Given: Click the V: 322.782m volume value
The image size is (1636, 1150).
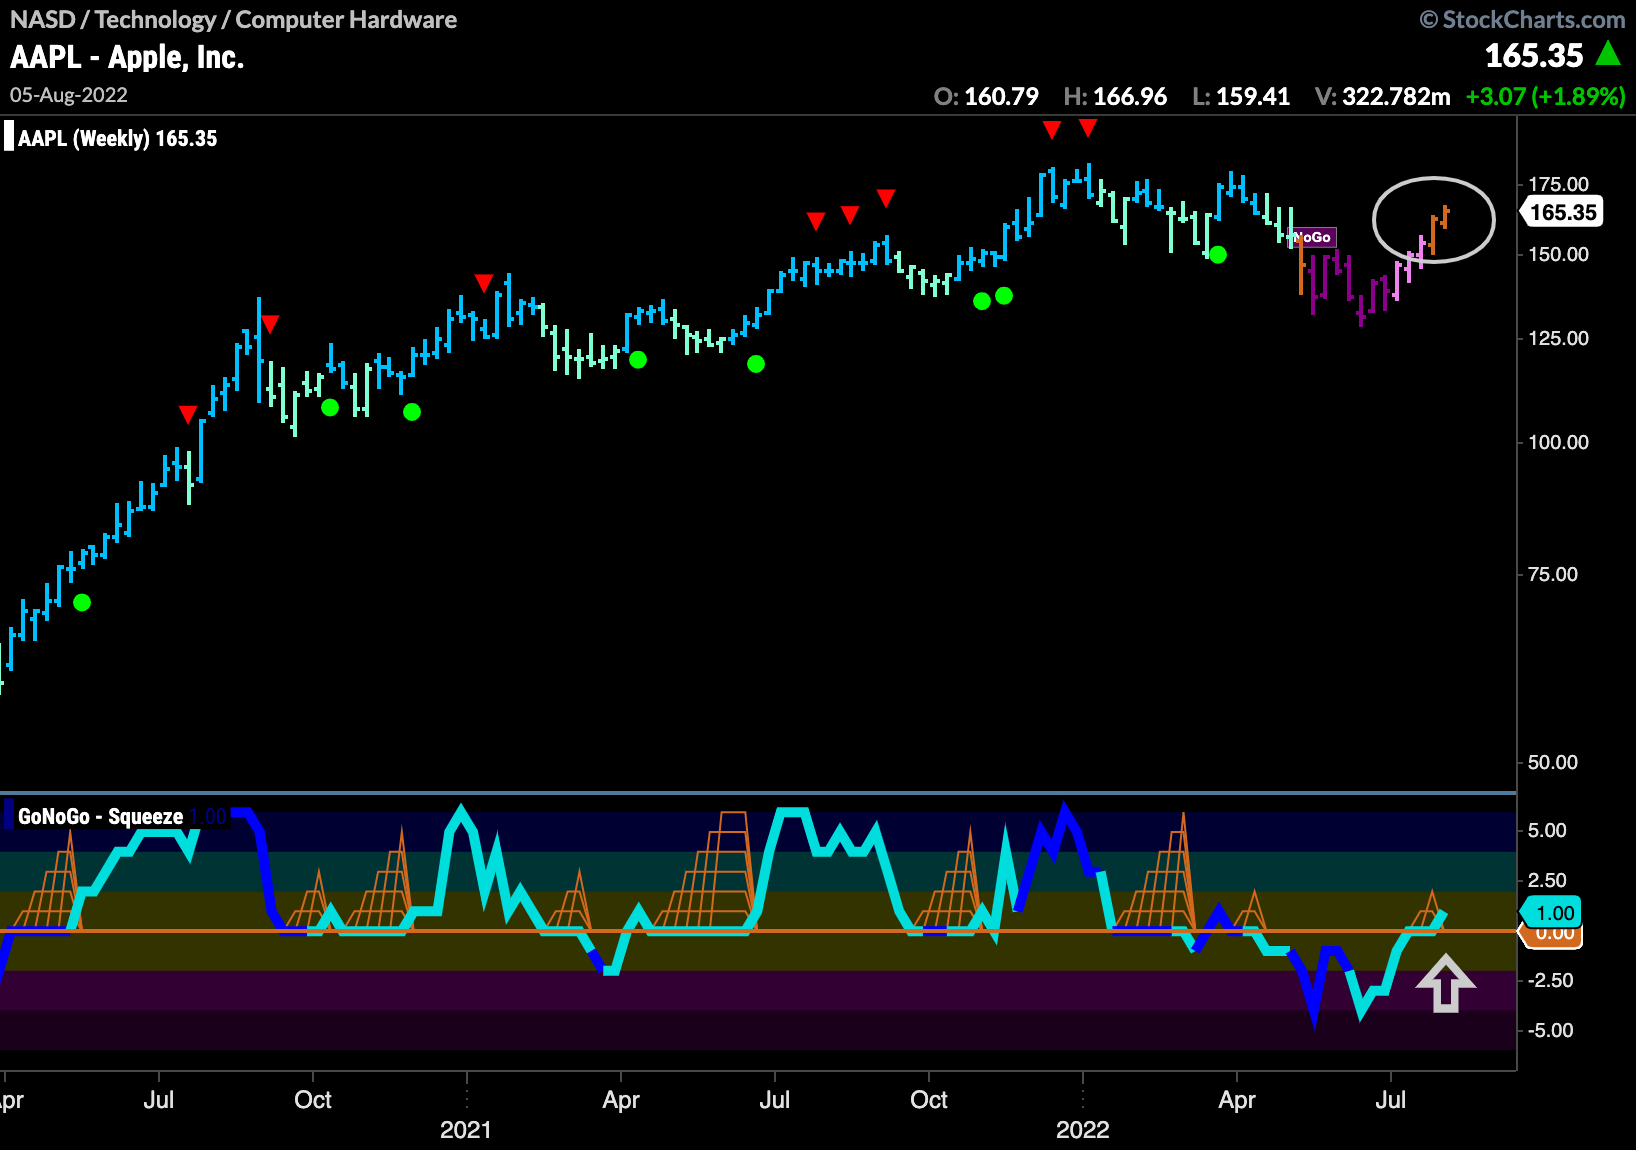Looking at the screenshot, I should [1382, 96].
